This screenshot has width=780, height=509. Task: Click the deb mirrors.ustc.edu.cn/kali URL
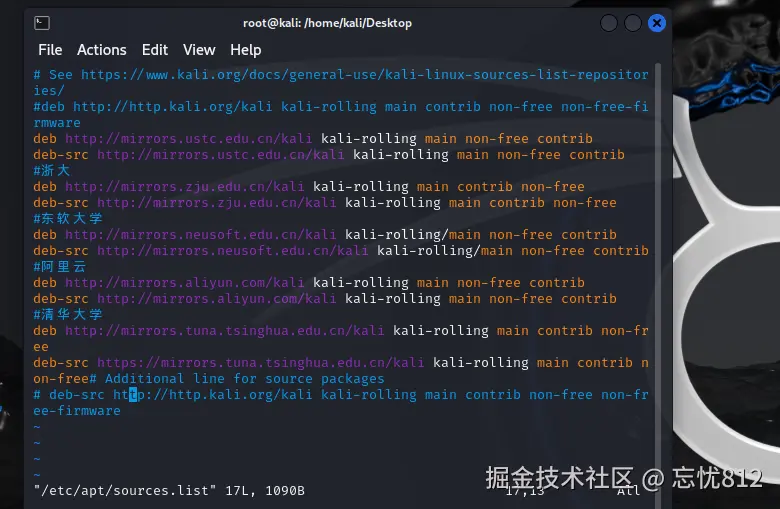pos(189,138)
